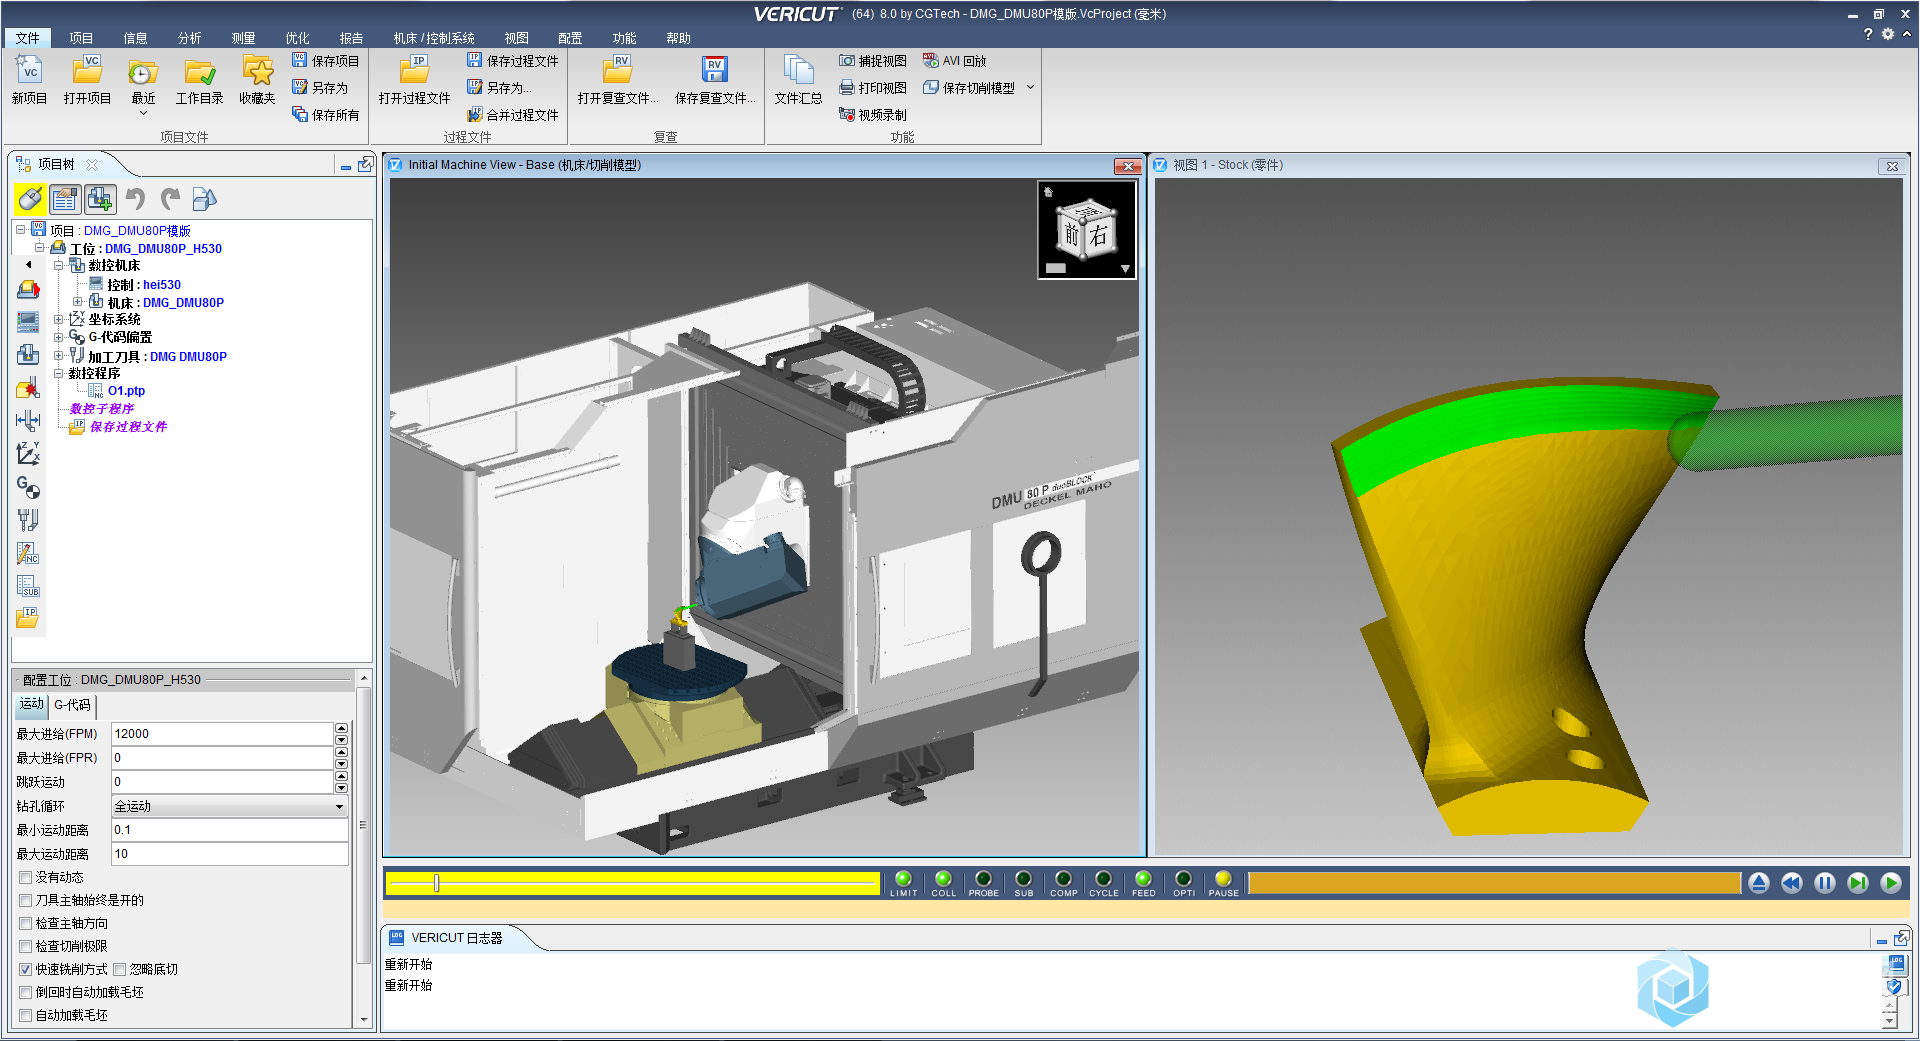This screenshot has height=1041, width=1920.
Task: Click 保存所有 save all button
Action: pos(325,115)
